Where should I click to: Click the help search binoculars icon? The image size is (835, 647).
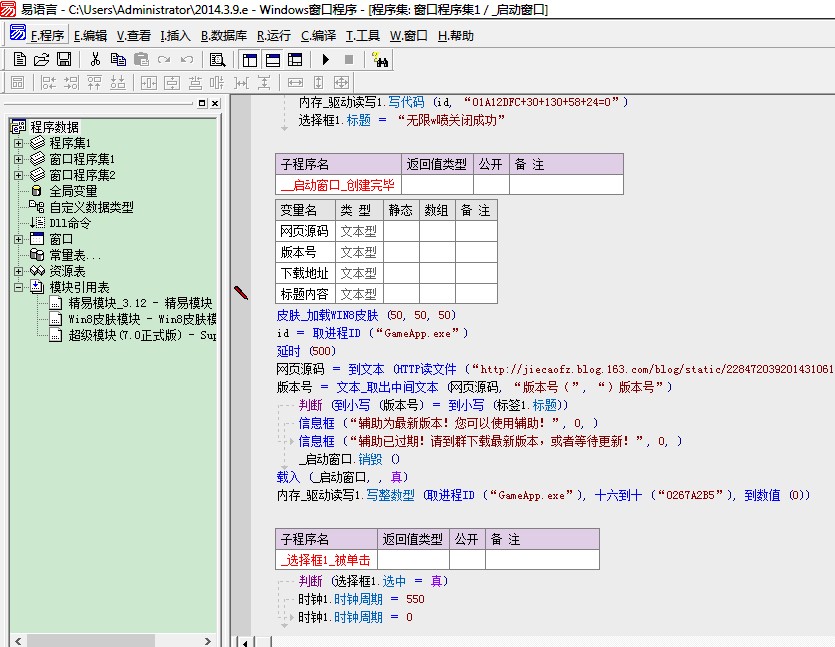click(380, 60)
